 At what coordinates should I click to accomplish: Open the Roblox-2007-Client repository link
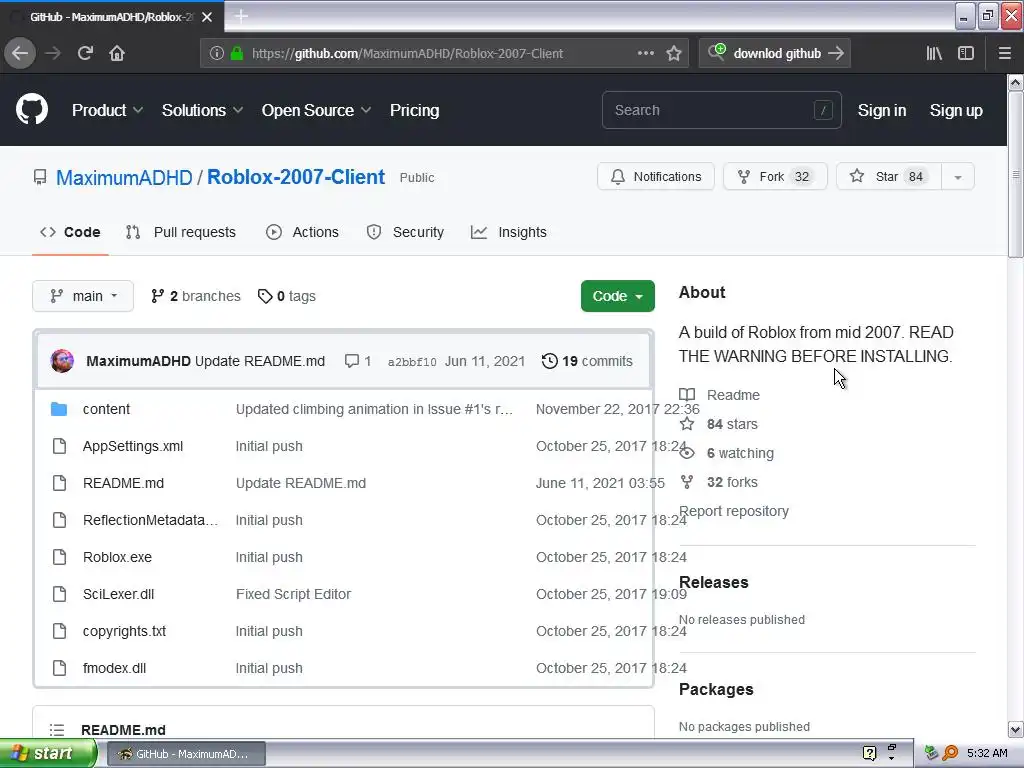click(296, 177)
